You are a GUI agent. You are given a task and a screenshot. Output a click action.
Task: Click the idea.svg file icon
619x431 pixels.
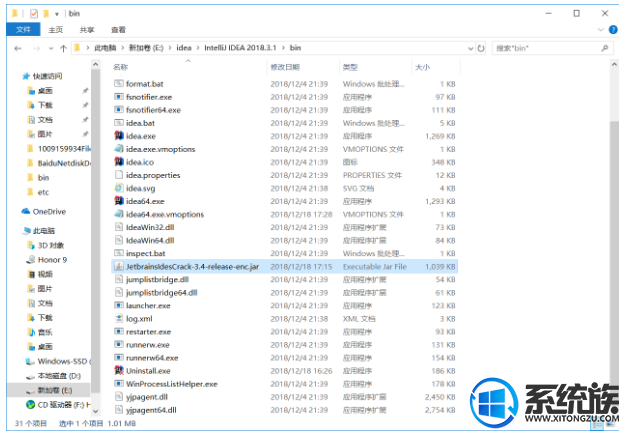(x=119, y=188)
